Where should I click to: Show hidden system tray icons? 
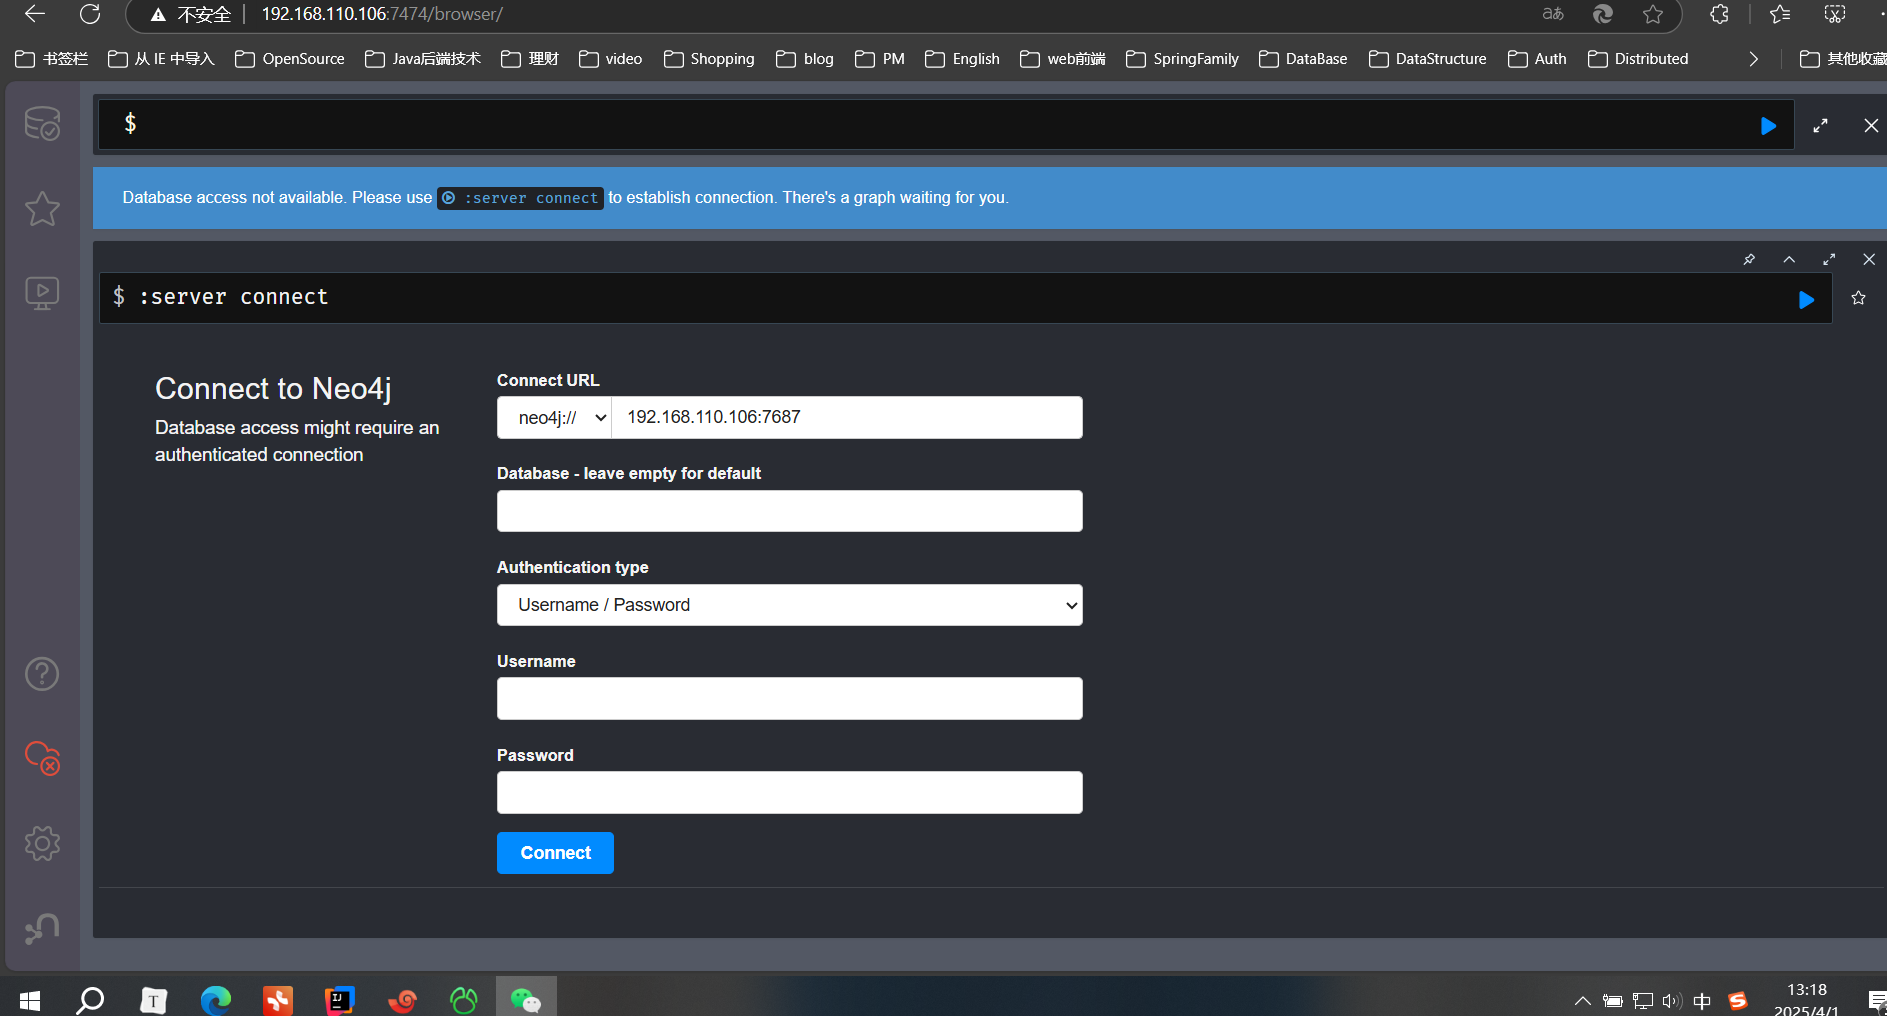(1582, 1000)
